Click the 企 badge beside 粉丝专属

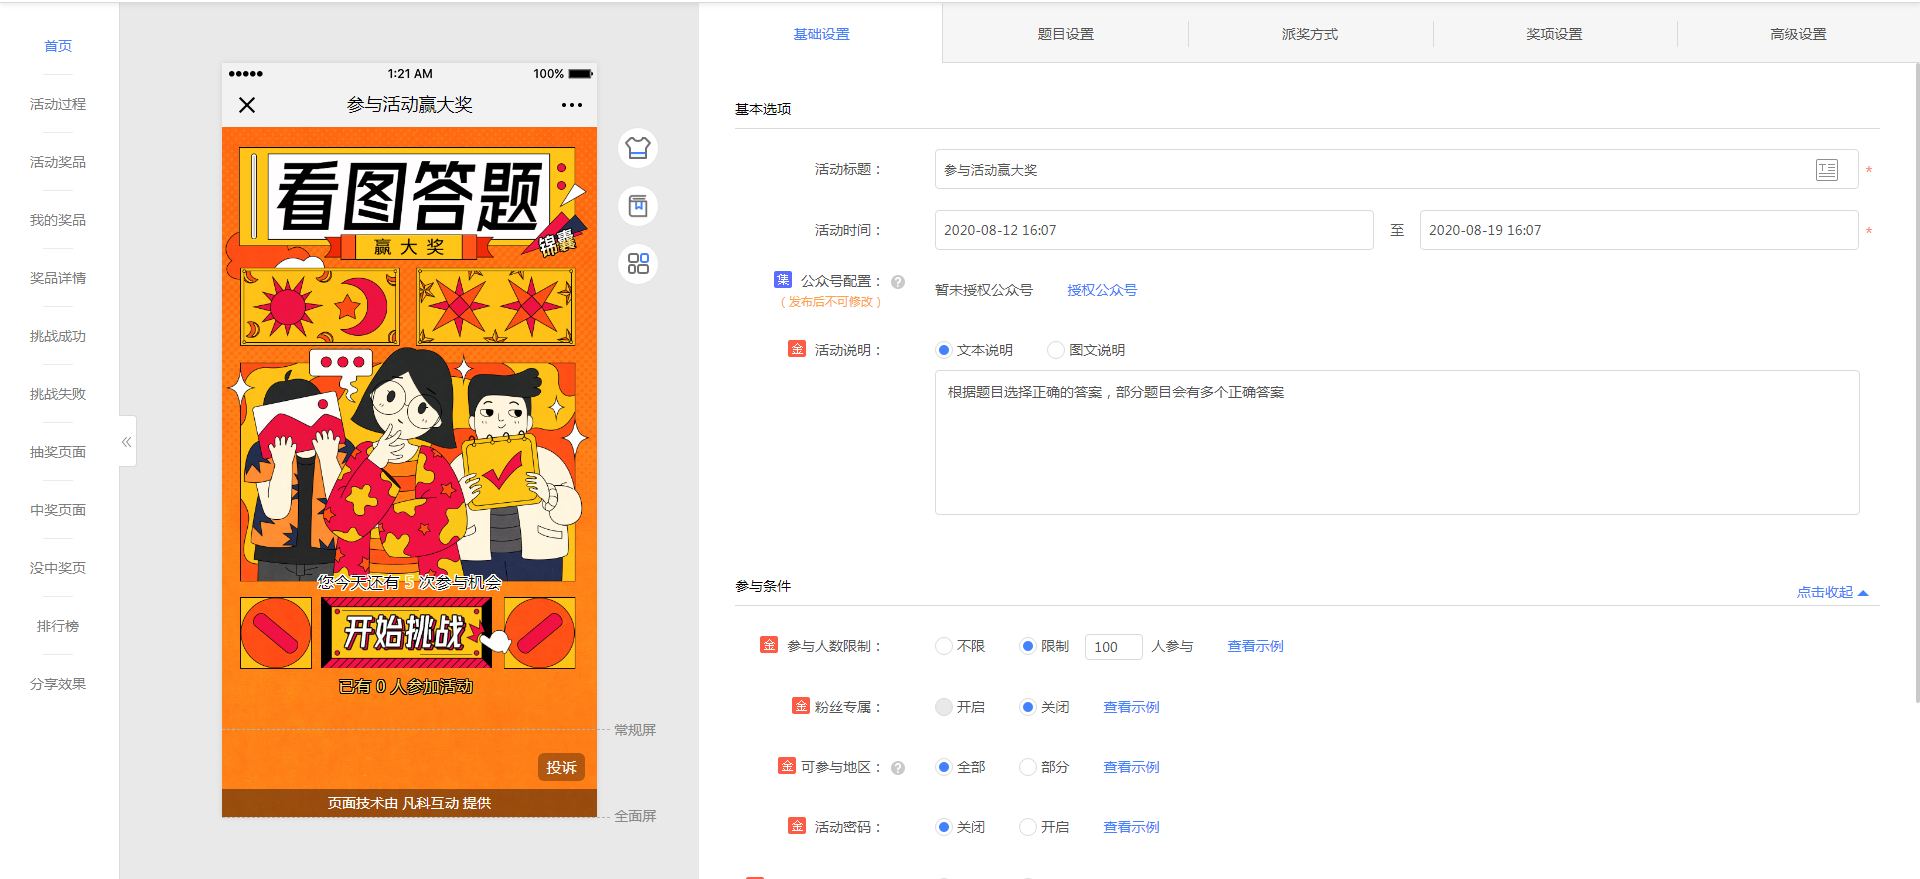(x=801, y=706)
